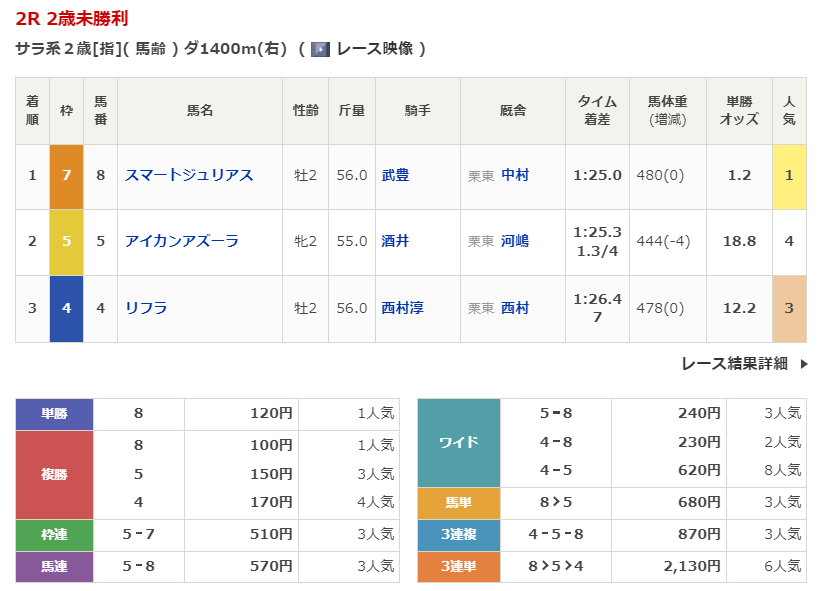Click the 2R 2歳未勝利 race title

pos(72,19)
